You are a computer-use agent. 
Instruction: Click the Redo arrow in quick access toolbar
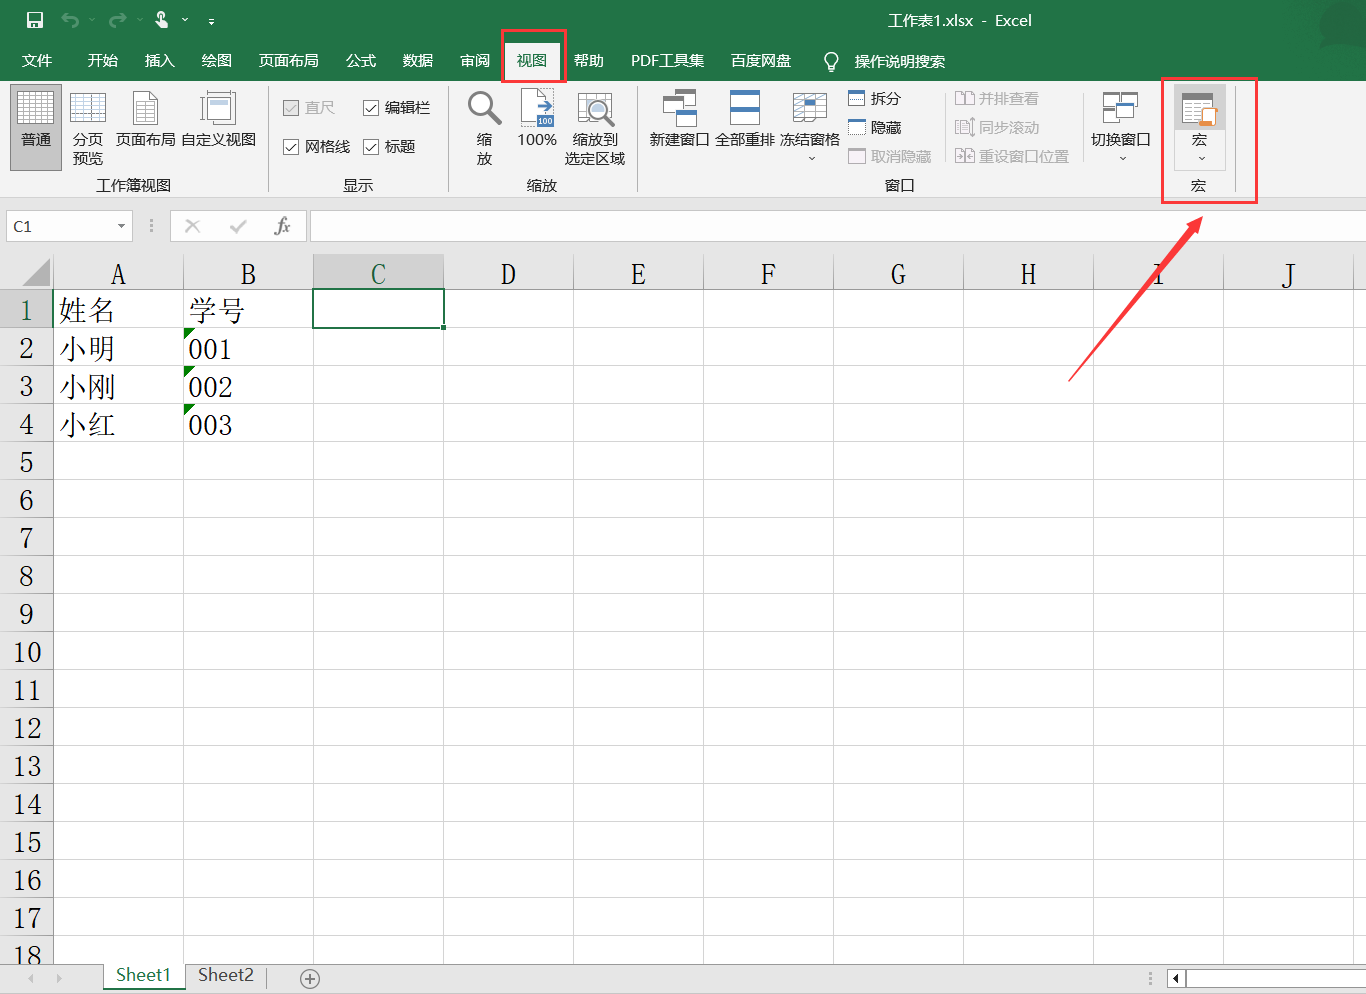(x=117, y=20)
